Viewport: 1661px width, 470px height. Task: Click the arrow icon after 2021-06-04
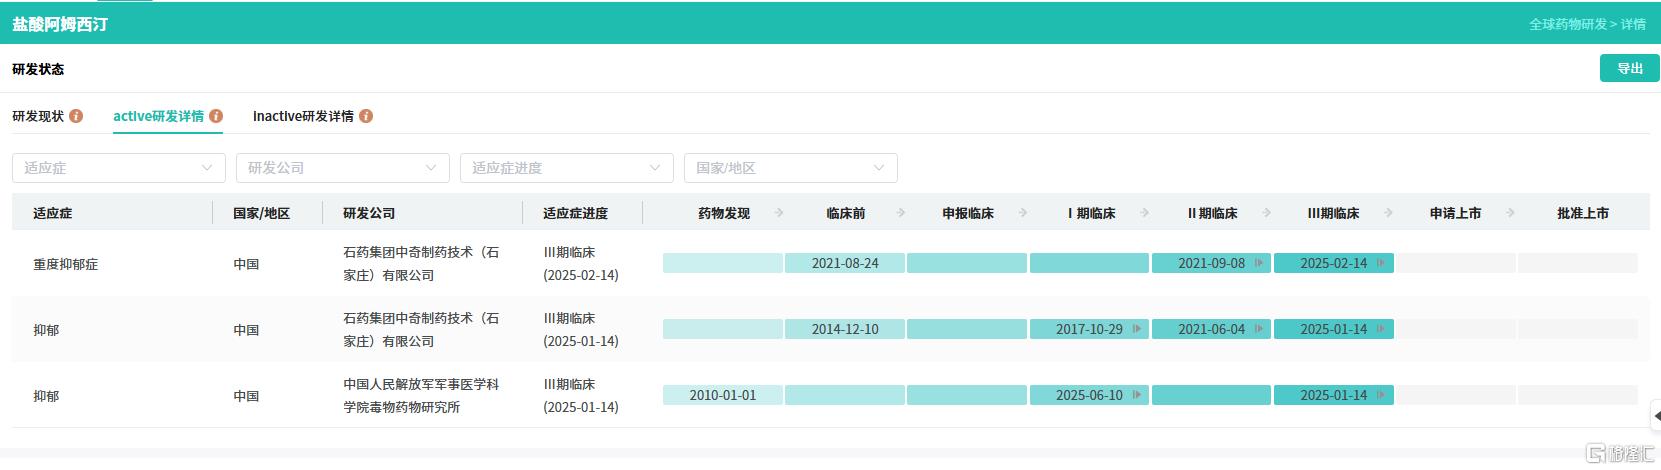(x=1259, y=329)
